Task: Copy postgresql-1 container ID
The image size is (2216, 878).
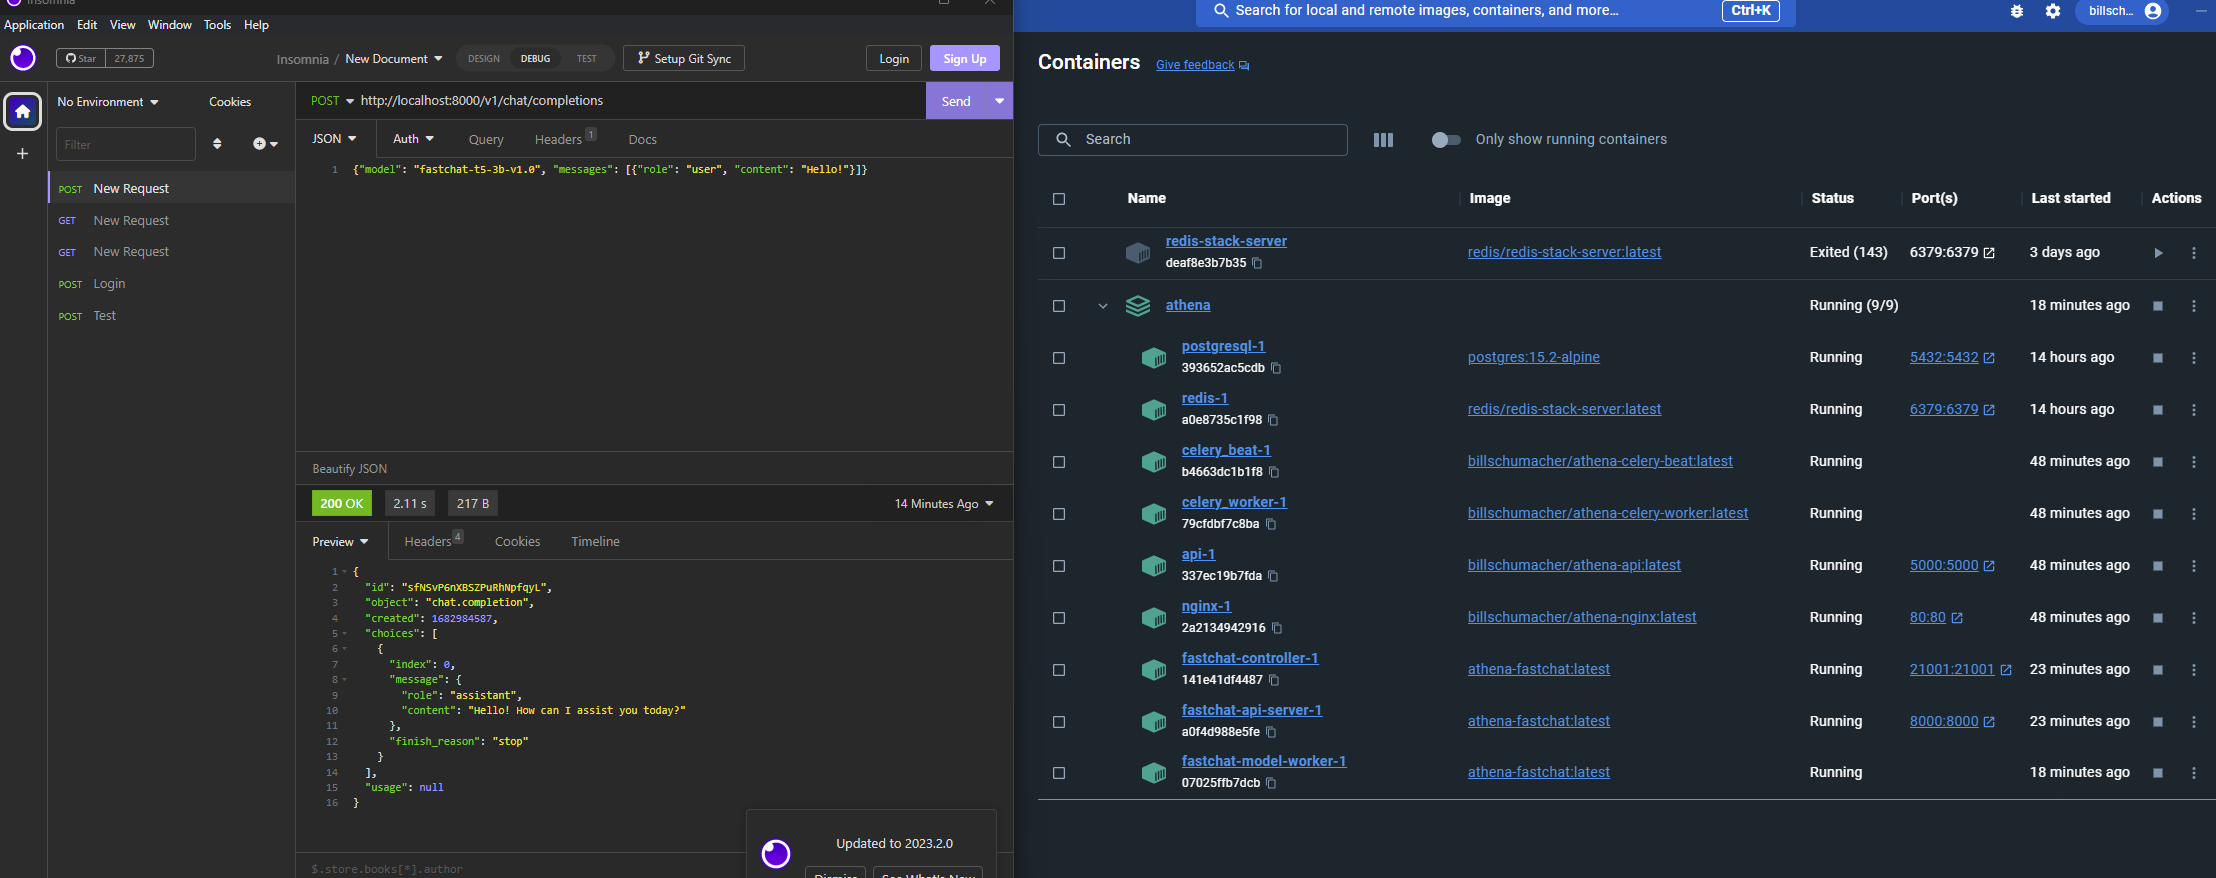Action: pyautogui.click(x=1276, y=368)
